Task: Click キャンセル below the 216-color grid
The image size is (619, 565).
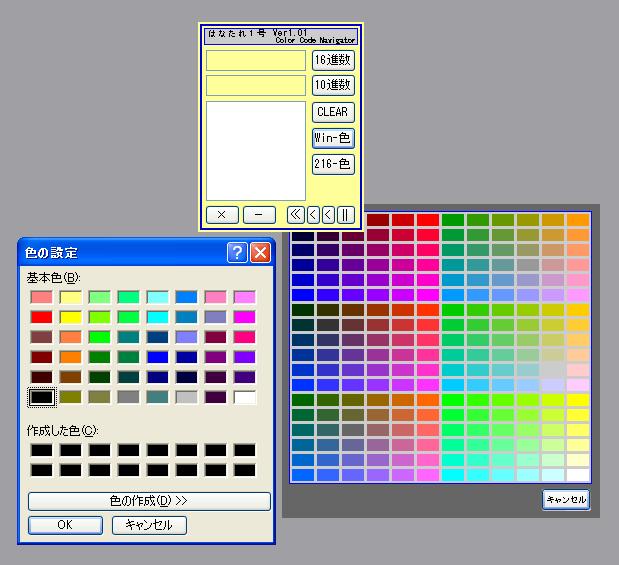Action: point(566,500)
